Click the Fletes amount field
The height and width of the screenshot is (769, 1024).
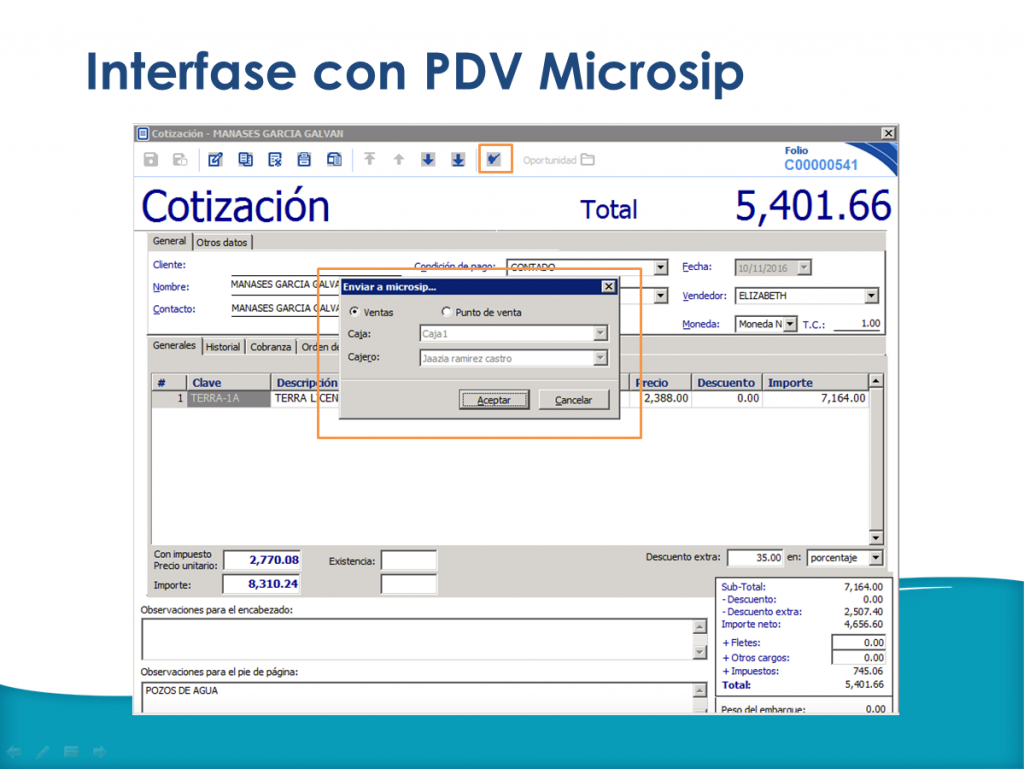click(x=858, y=642)
